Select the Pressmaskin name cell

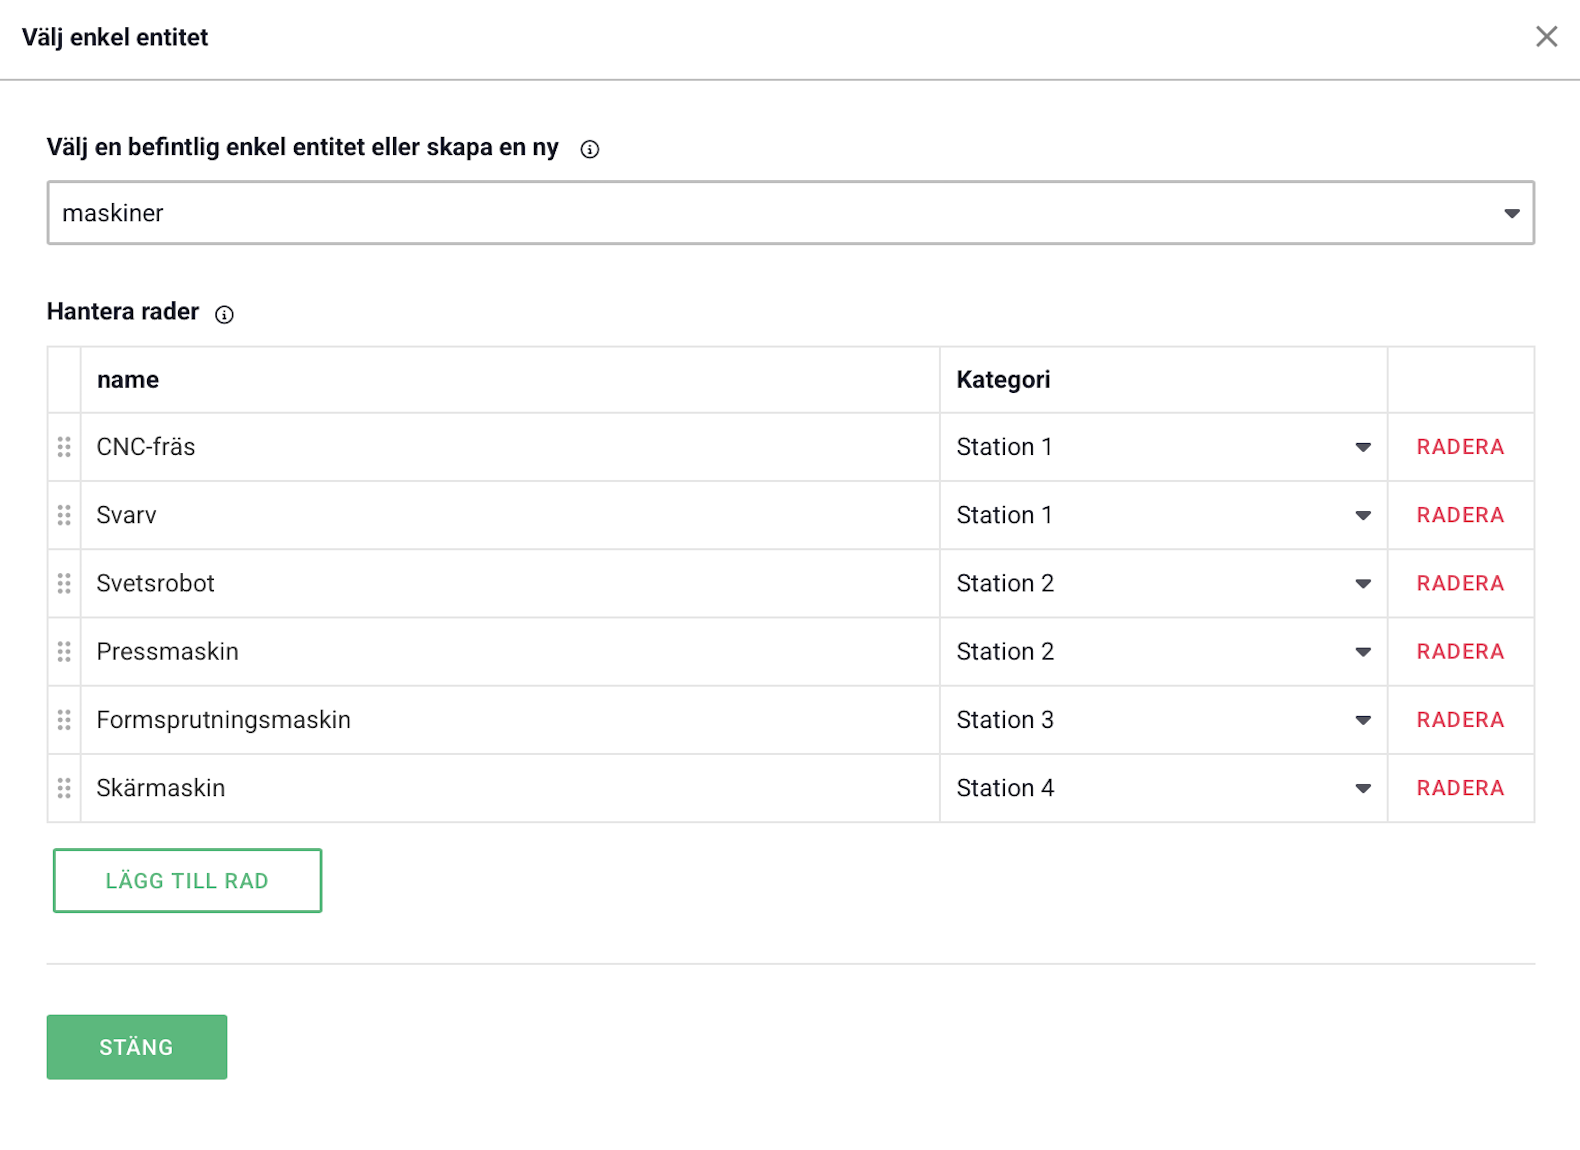pos(510,652)
